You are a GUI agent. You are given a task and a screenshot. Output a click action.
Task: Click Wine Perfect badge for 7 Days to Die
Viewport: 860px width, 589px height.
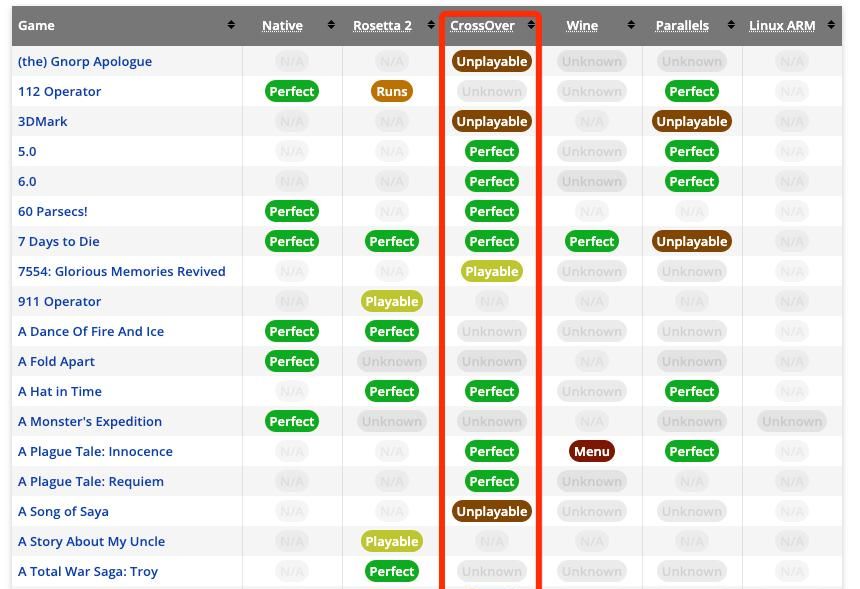point(592,241)
